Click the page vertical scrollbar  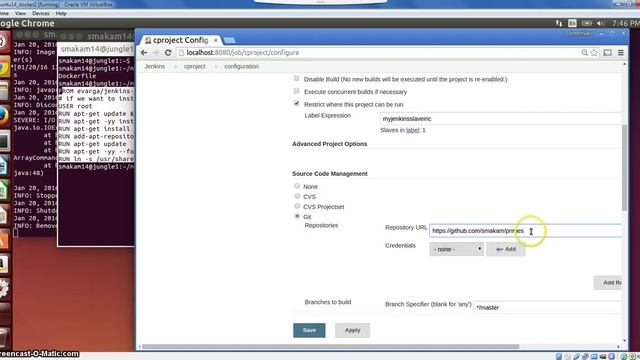coord(624,167)
